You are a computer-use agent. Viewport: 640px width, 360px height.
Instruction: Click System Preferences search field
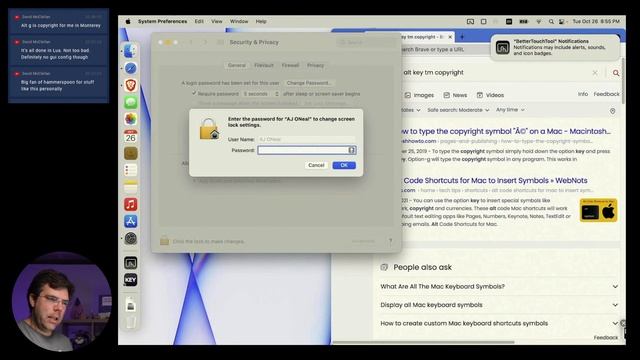pos(365,42)
